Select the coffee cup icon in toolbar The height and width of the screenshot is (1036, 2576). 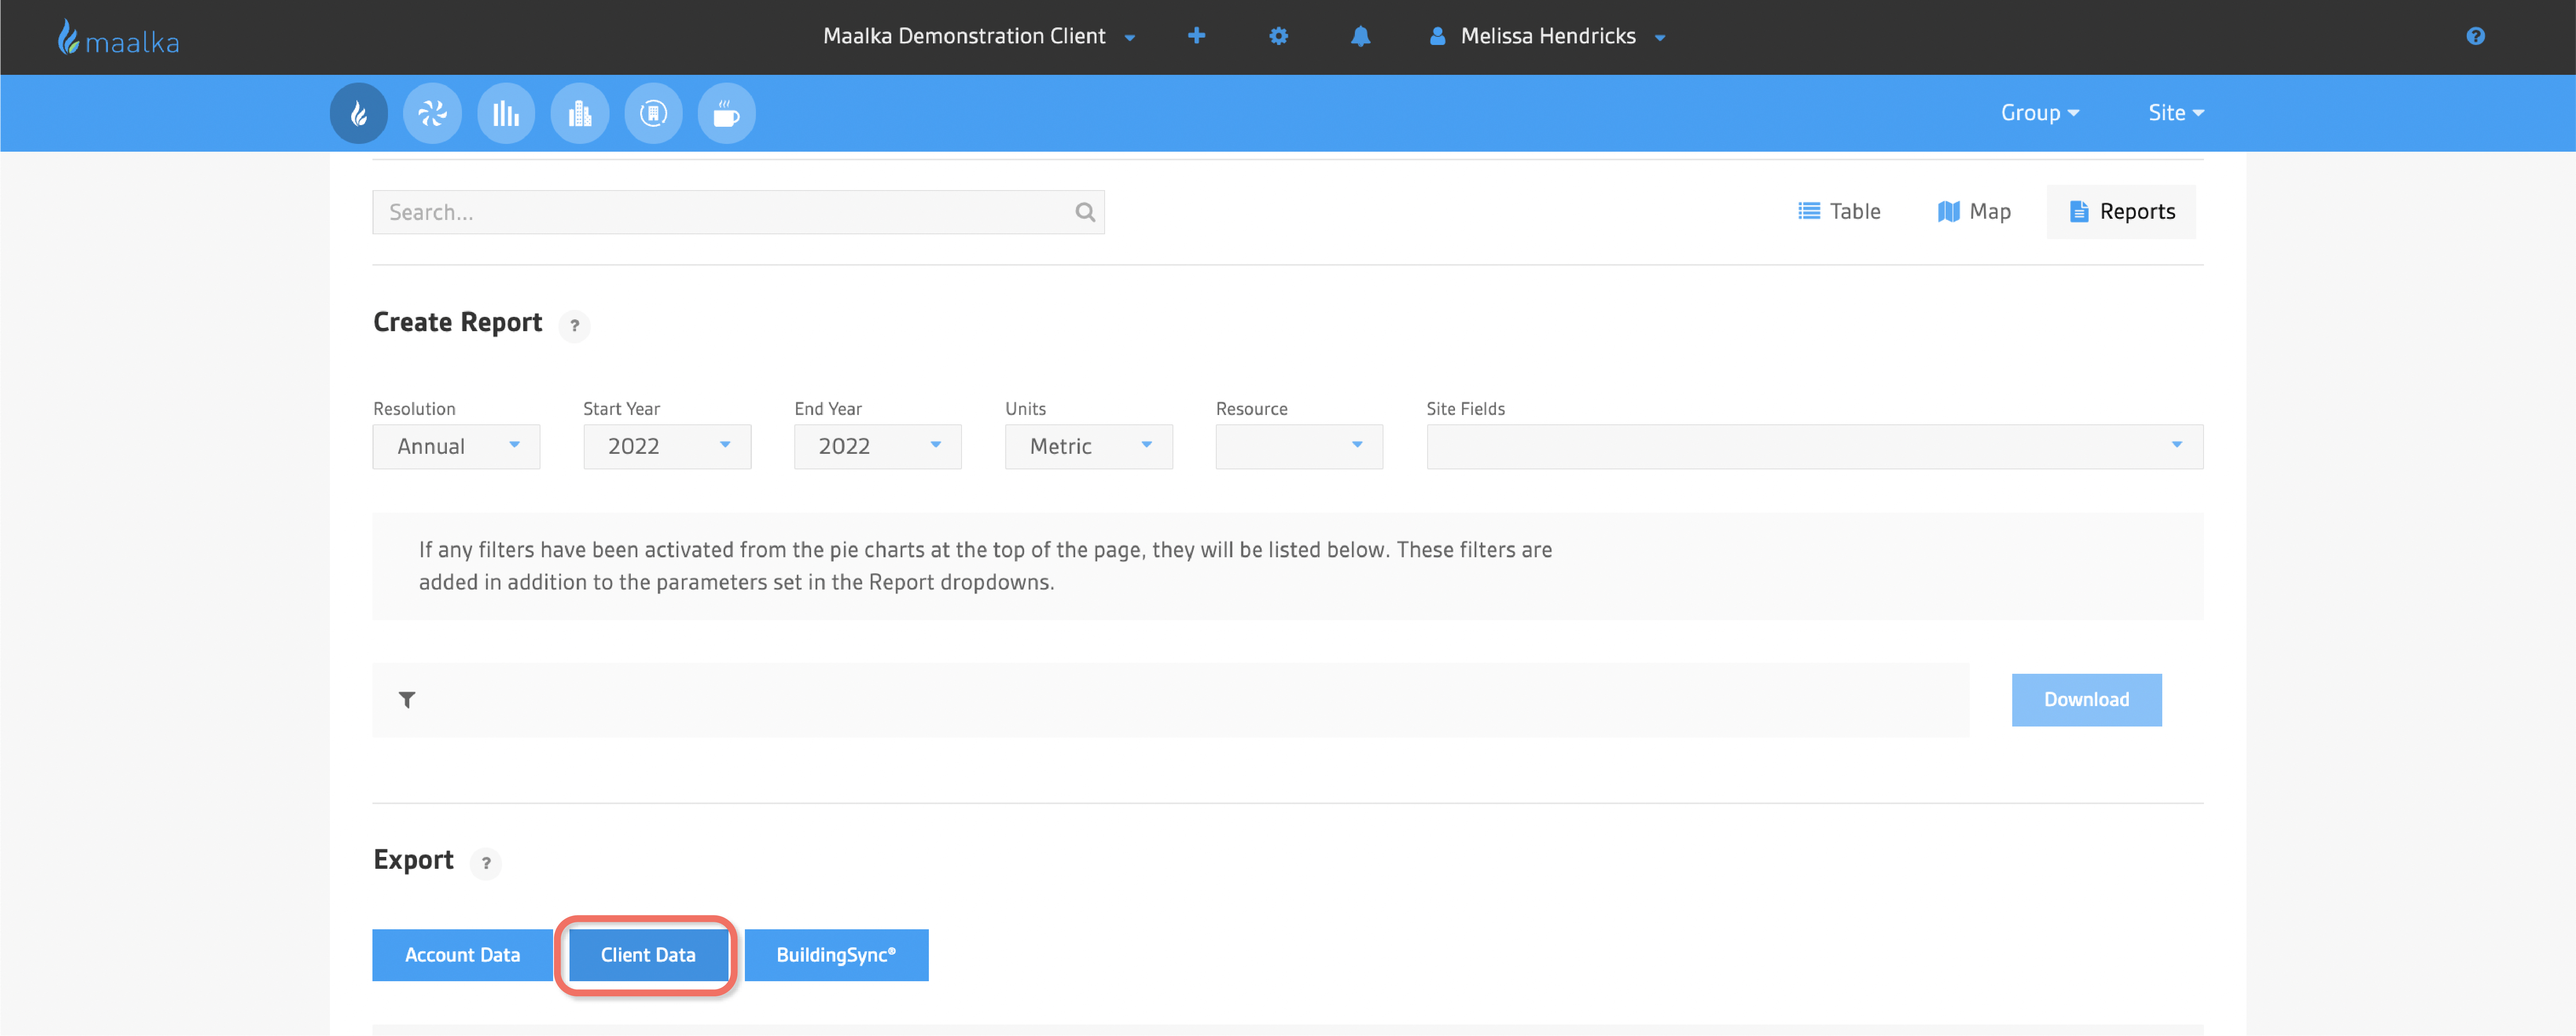(727, 113)
